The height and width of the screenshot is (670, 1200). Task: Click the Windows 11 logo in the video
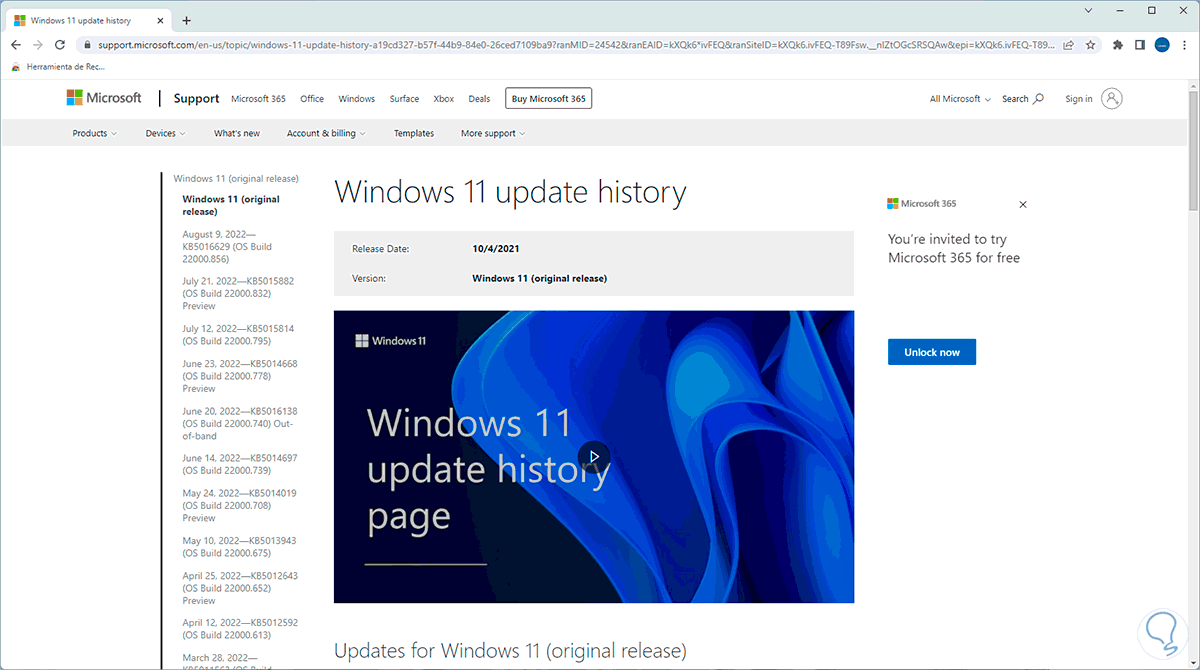[x=391, y=341]
